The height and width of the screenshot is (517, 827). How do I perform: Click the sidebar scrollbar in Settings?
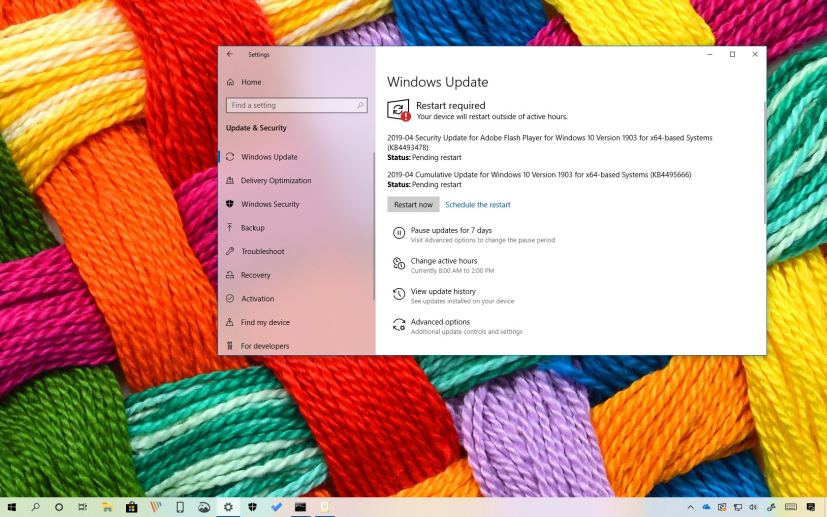pos(374,226)
